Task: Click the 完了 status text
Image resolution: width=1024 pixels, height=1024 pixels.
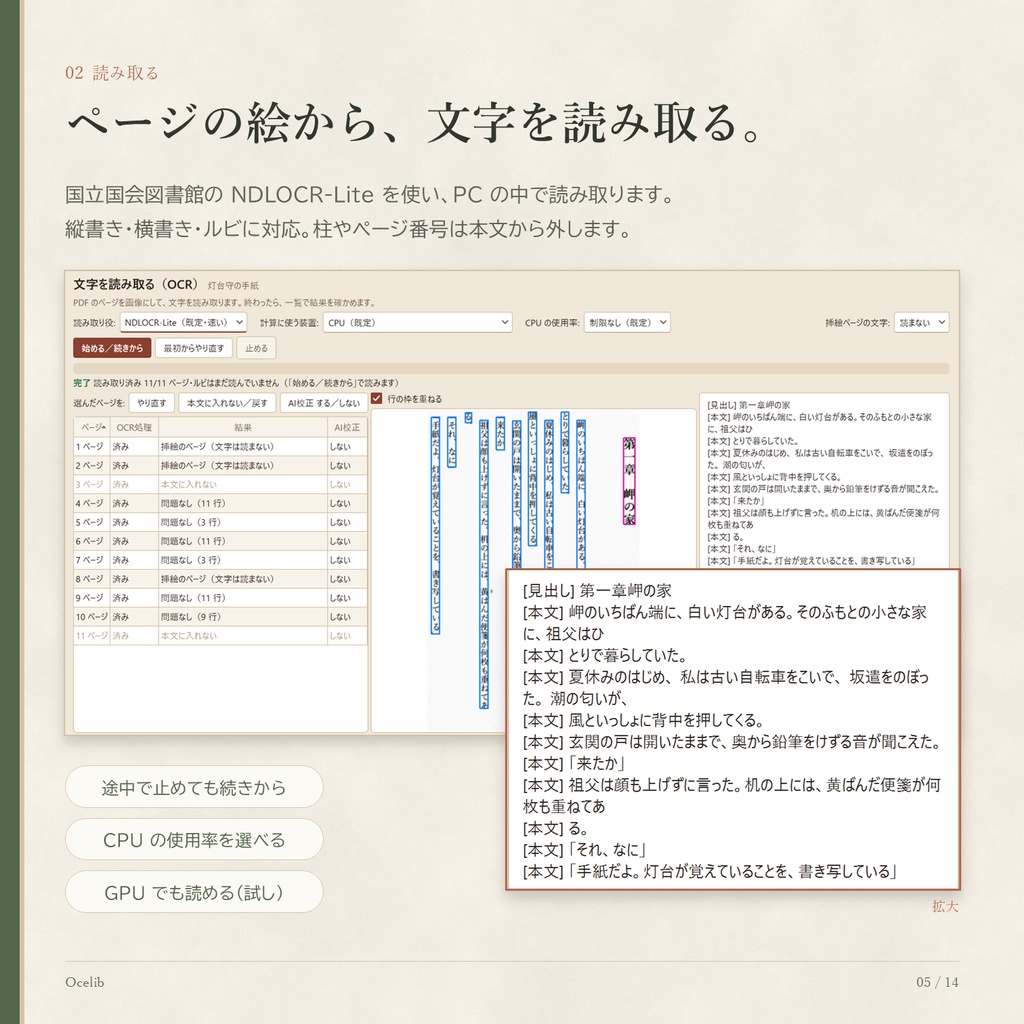Action: click(82, 383)
